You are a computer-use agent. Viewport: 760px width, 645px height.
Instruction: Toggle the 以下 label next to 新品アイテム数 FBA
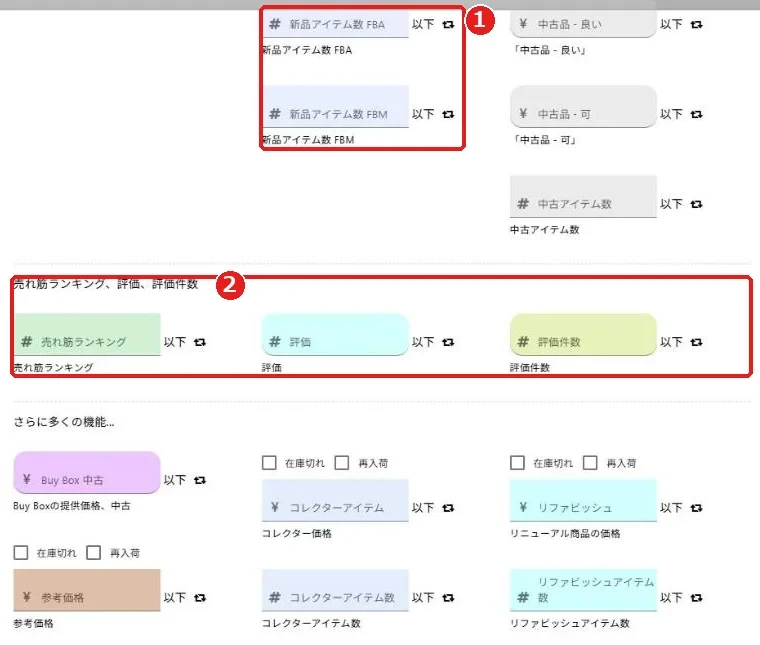point(423,24)
